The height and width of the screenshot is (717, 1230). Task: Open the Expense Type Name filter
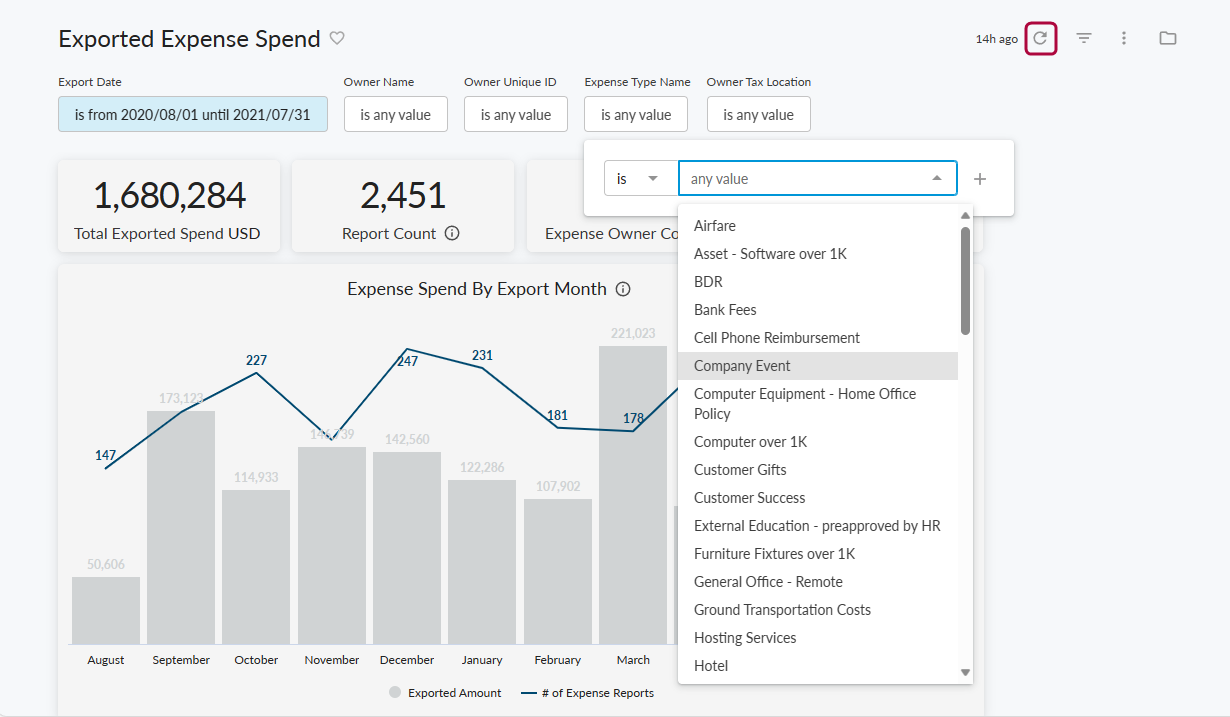(636, 114)
